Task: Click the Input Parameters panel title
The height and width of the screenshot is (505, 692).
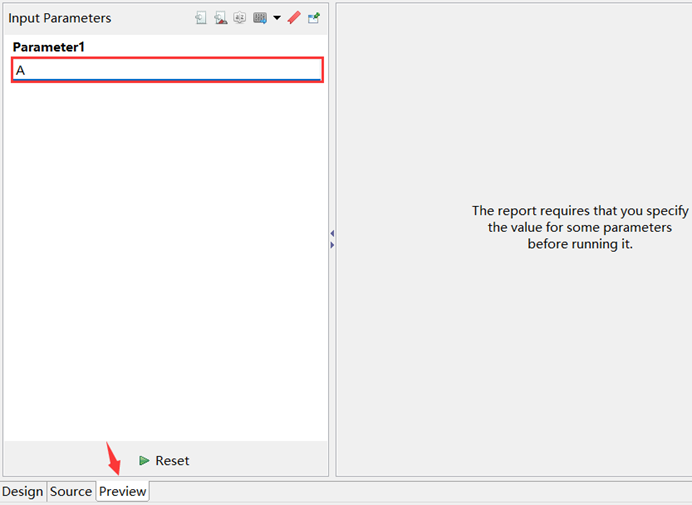Action: point(60,18)
